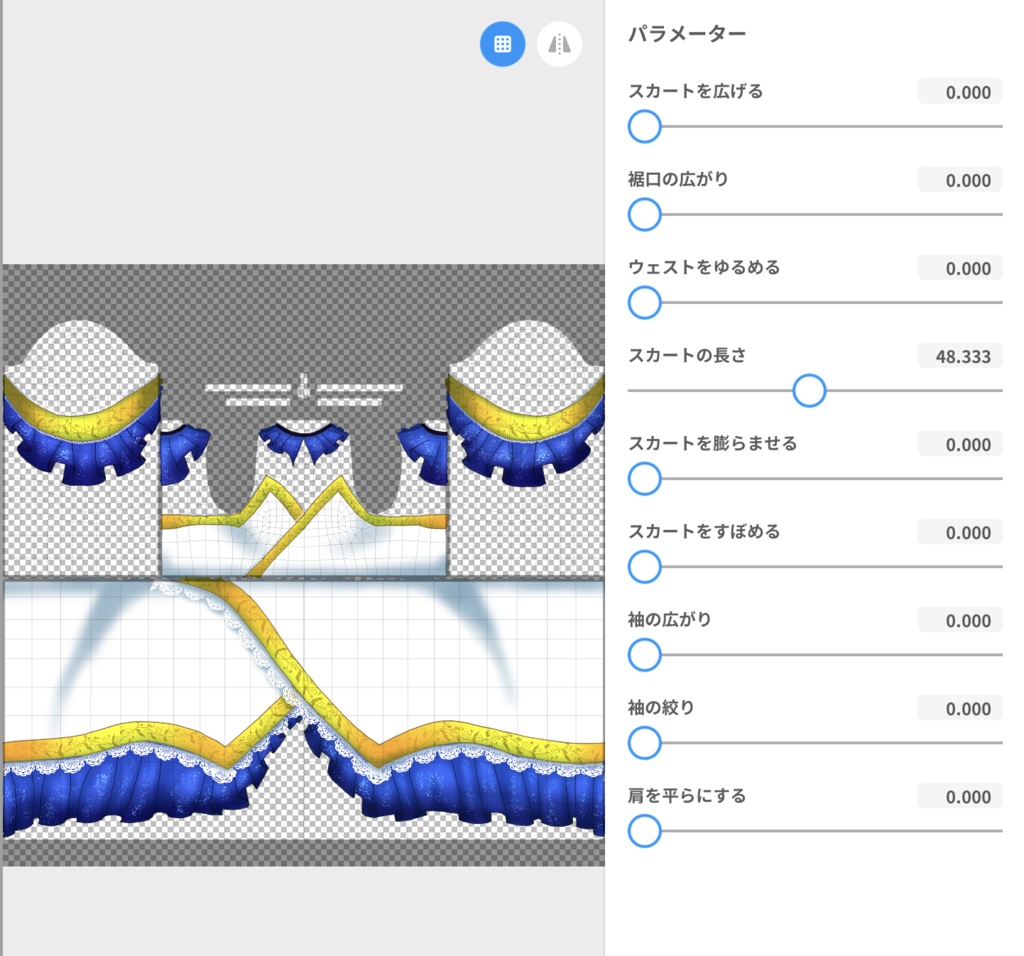Click the スカートを膨らませる slider handle
This screenshot has height=956, width=1024.
coord(645,479)
